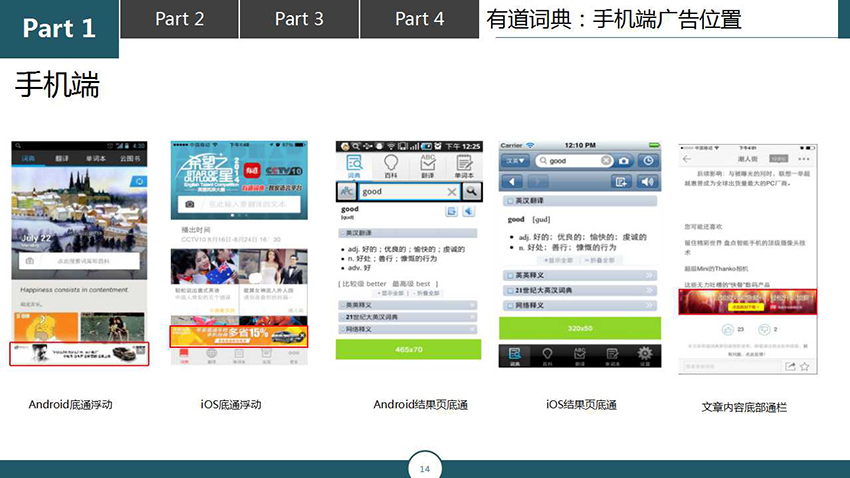Expand 英英释义 section in iOS results
The height and width of the screenshot is (478, 850).
point(579,275)
